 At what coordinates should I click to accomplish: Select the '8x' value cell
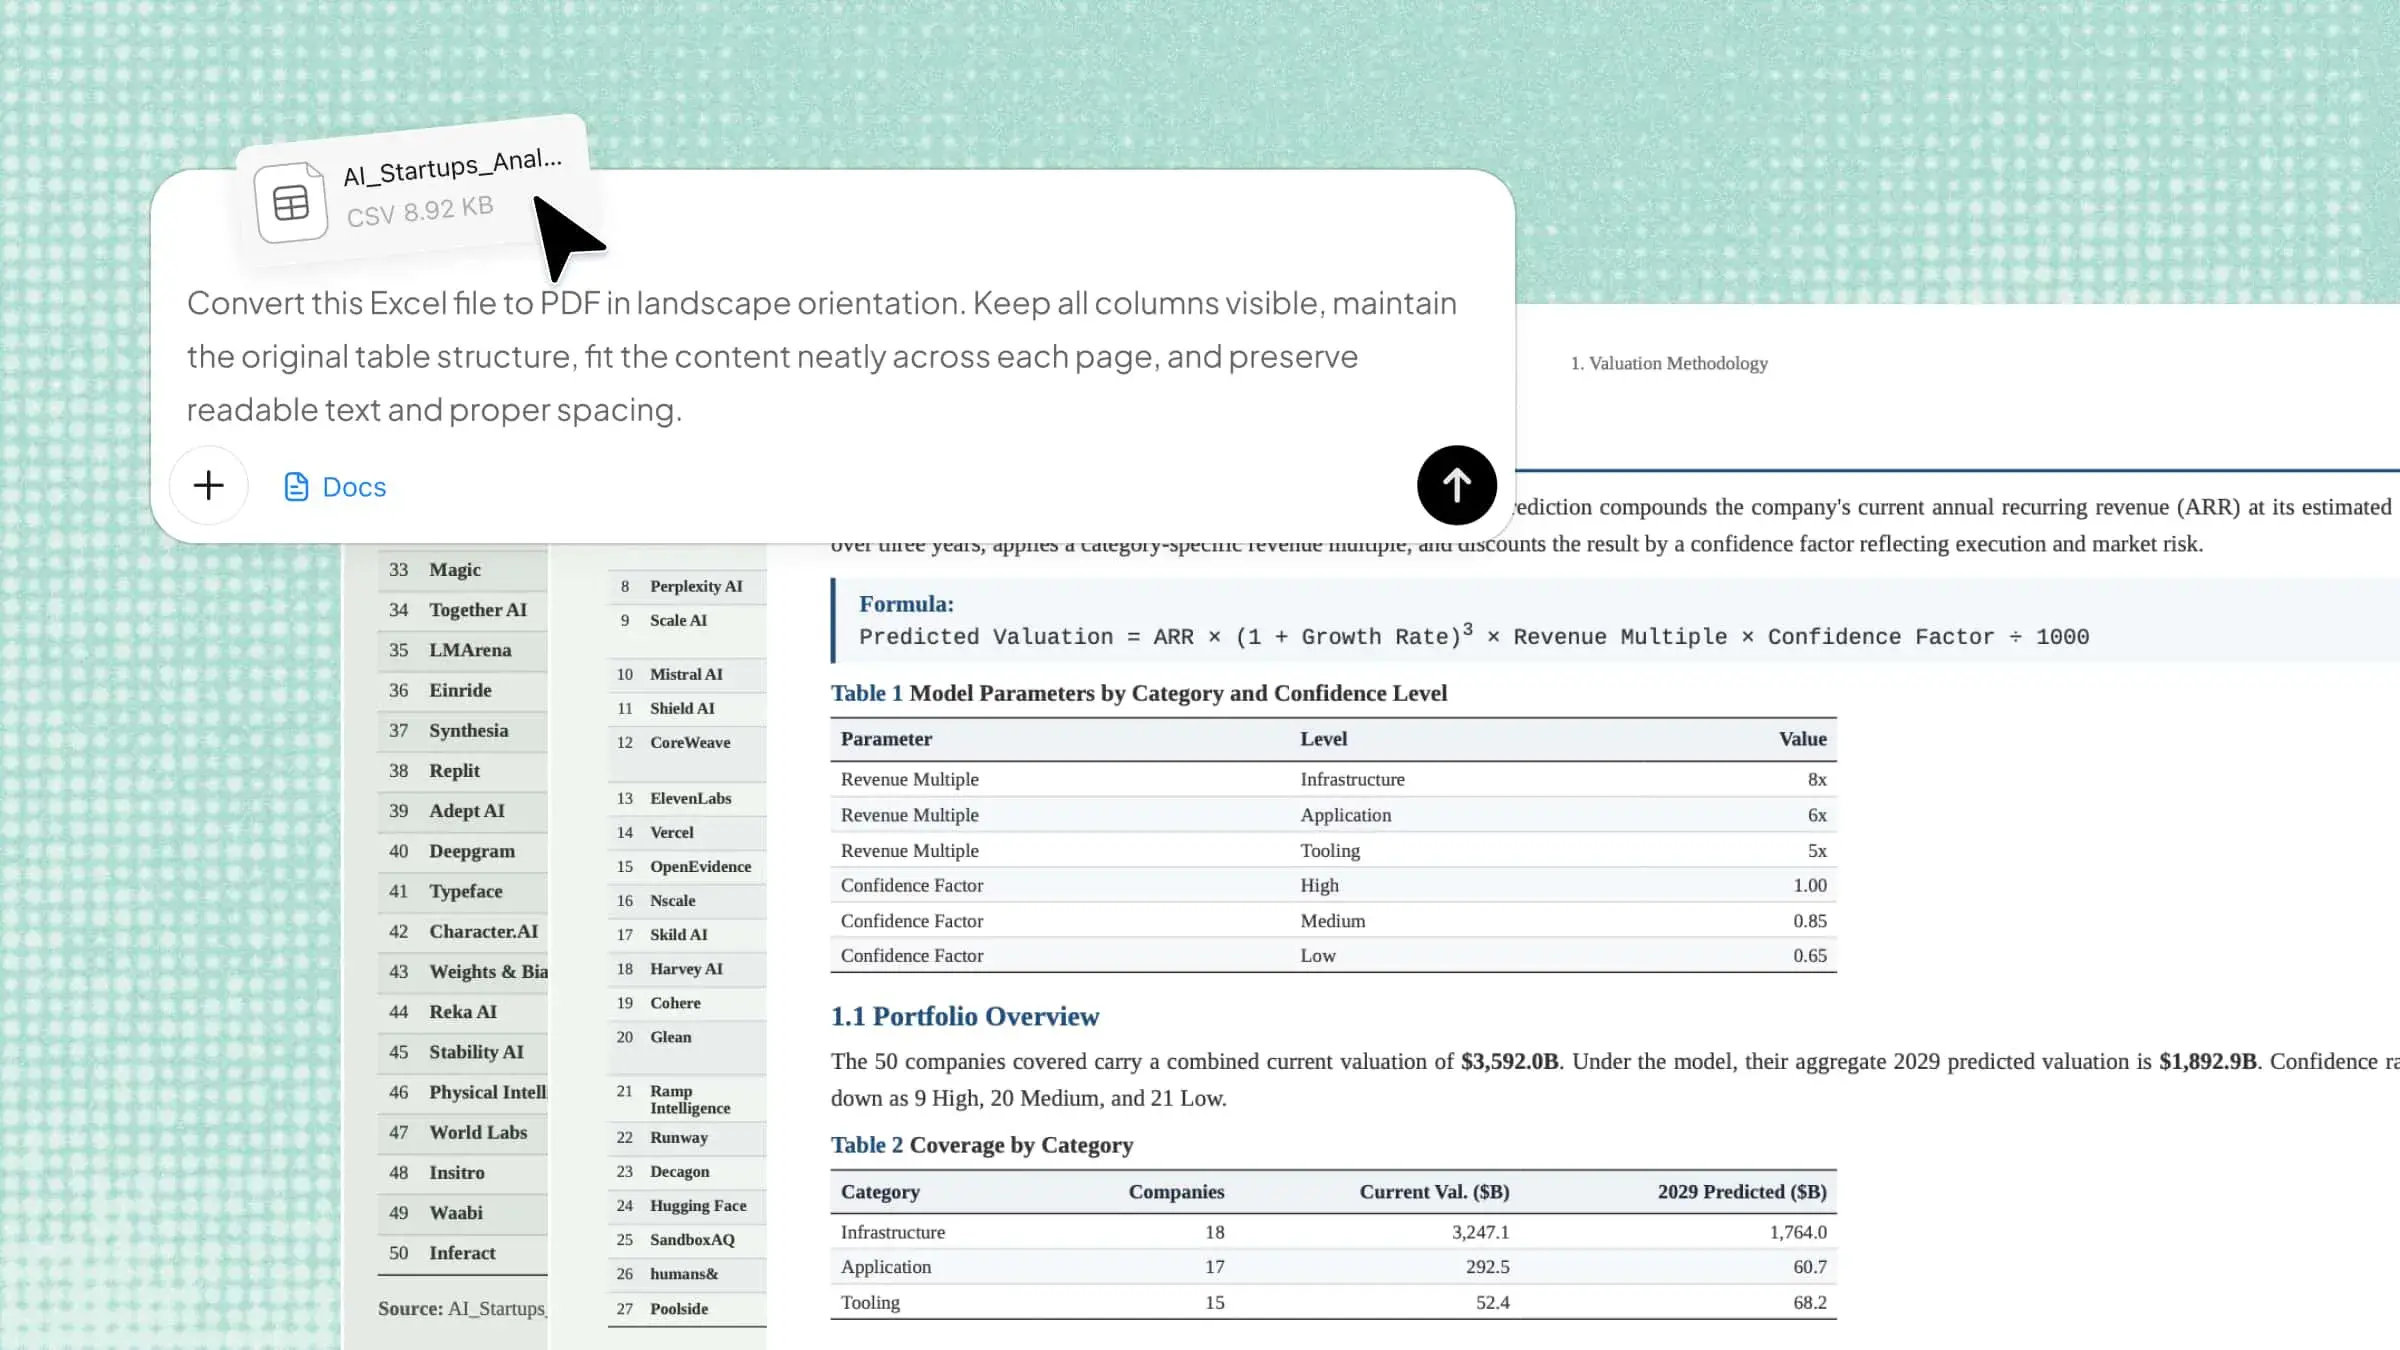1817,780
